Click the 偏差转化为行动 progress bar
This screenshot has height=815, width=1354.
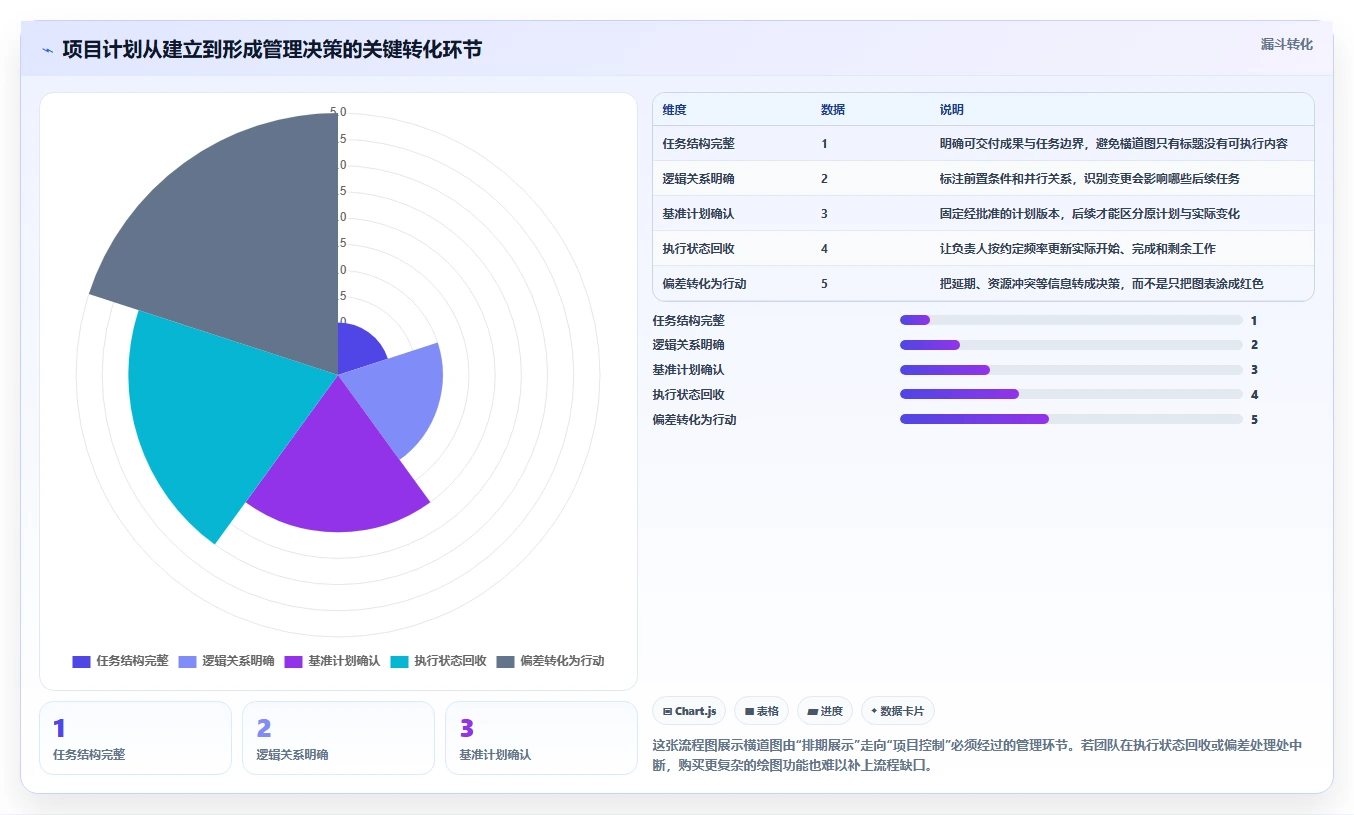1071,419
